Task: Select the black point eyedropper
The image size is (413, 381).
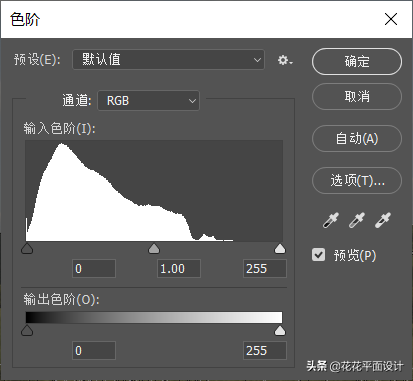Action: coord(331,220)
